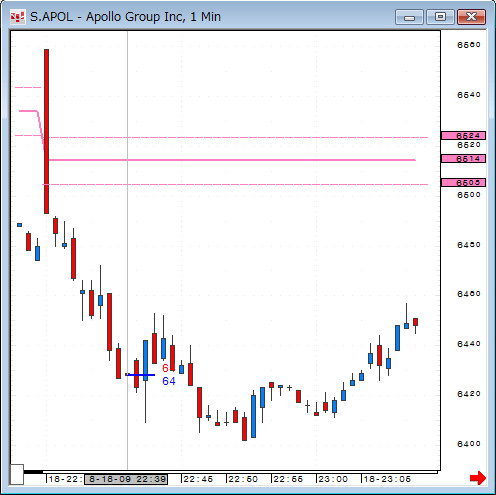Click the 6514 pink price label

coord(463,159)
